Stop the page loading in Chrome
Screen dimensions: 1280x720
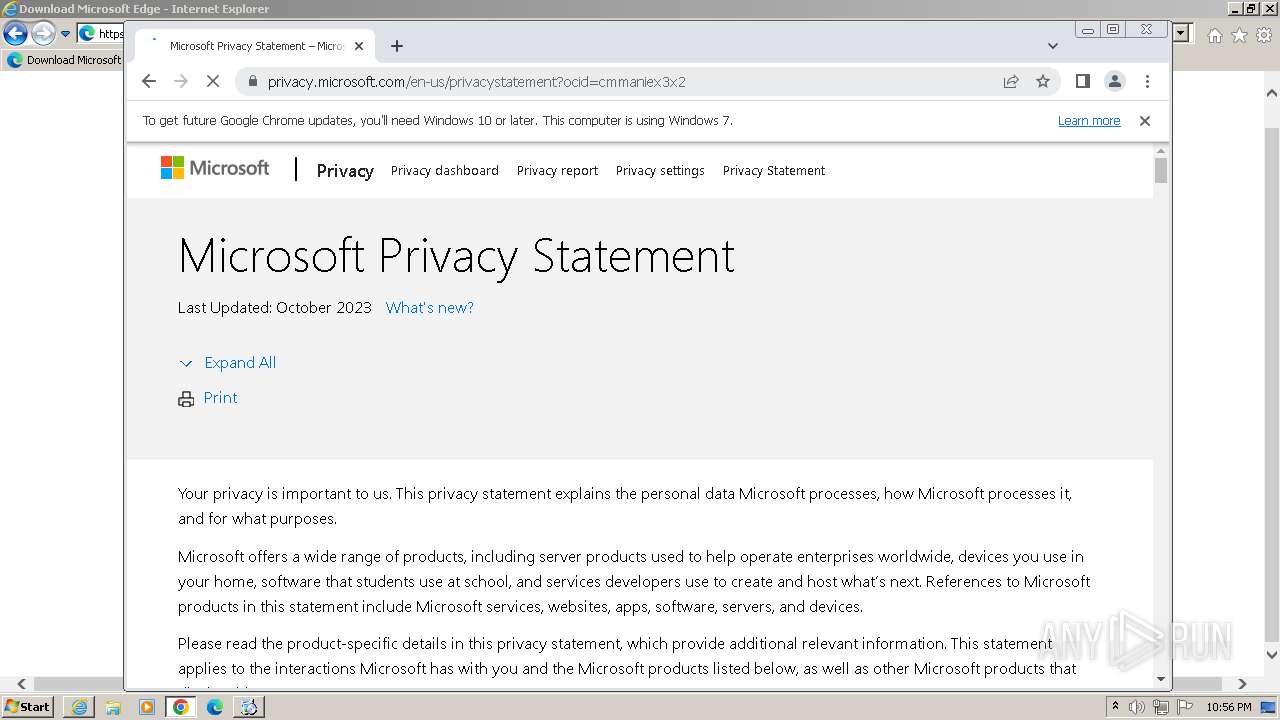(x=213, y=81)
